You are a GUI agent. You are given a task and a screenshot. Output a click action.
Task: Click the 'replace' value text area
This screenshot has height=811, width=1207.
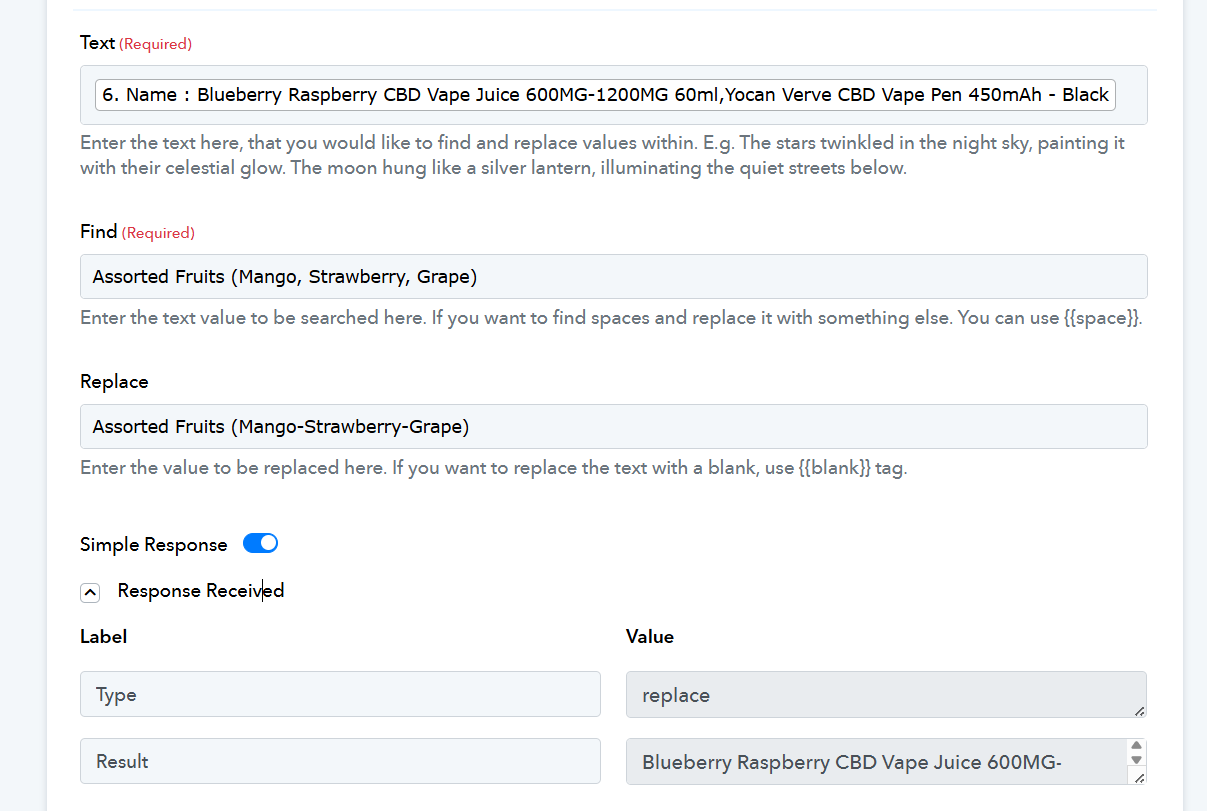point(886,694)
